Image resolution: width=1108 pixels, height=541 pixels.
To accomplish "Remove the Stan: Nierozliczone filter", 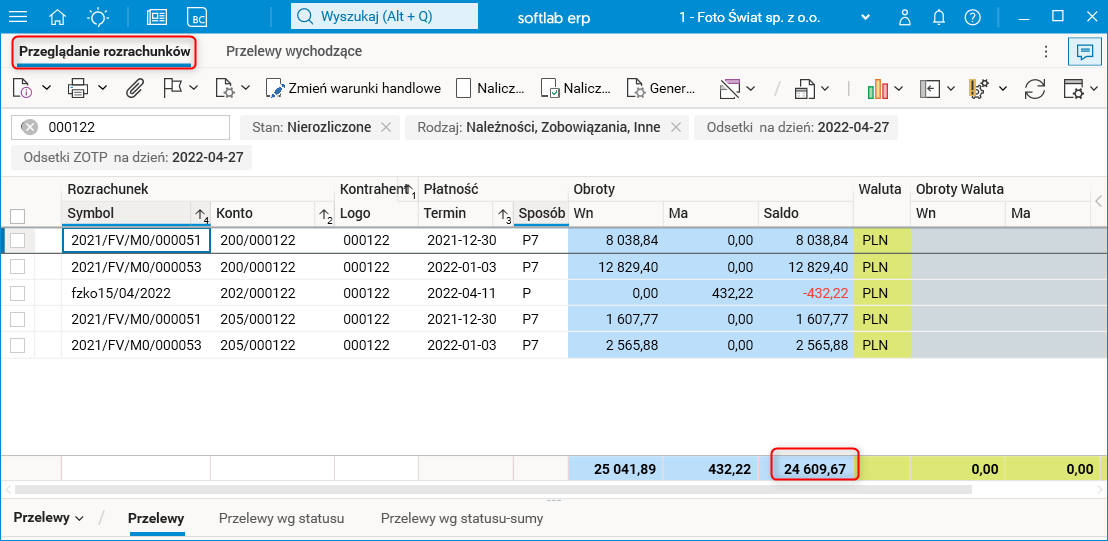I will point(386,127).
